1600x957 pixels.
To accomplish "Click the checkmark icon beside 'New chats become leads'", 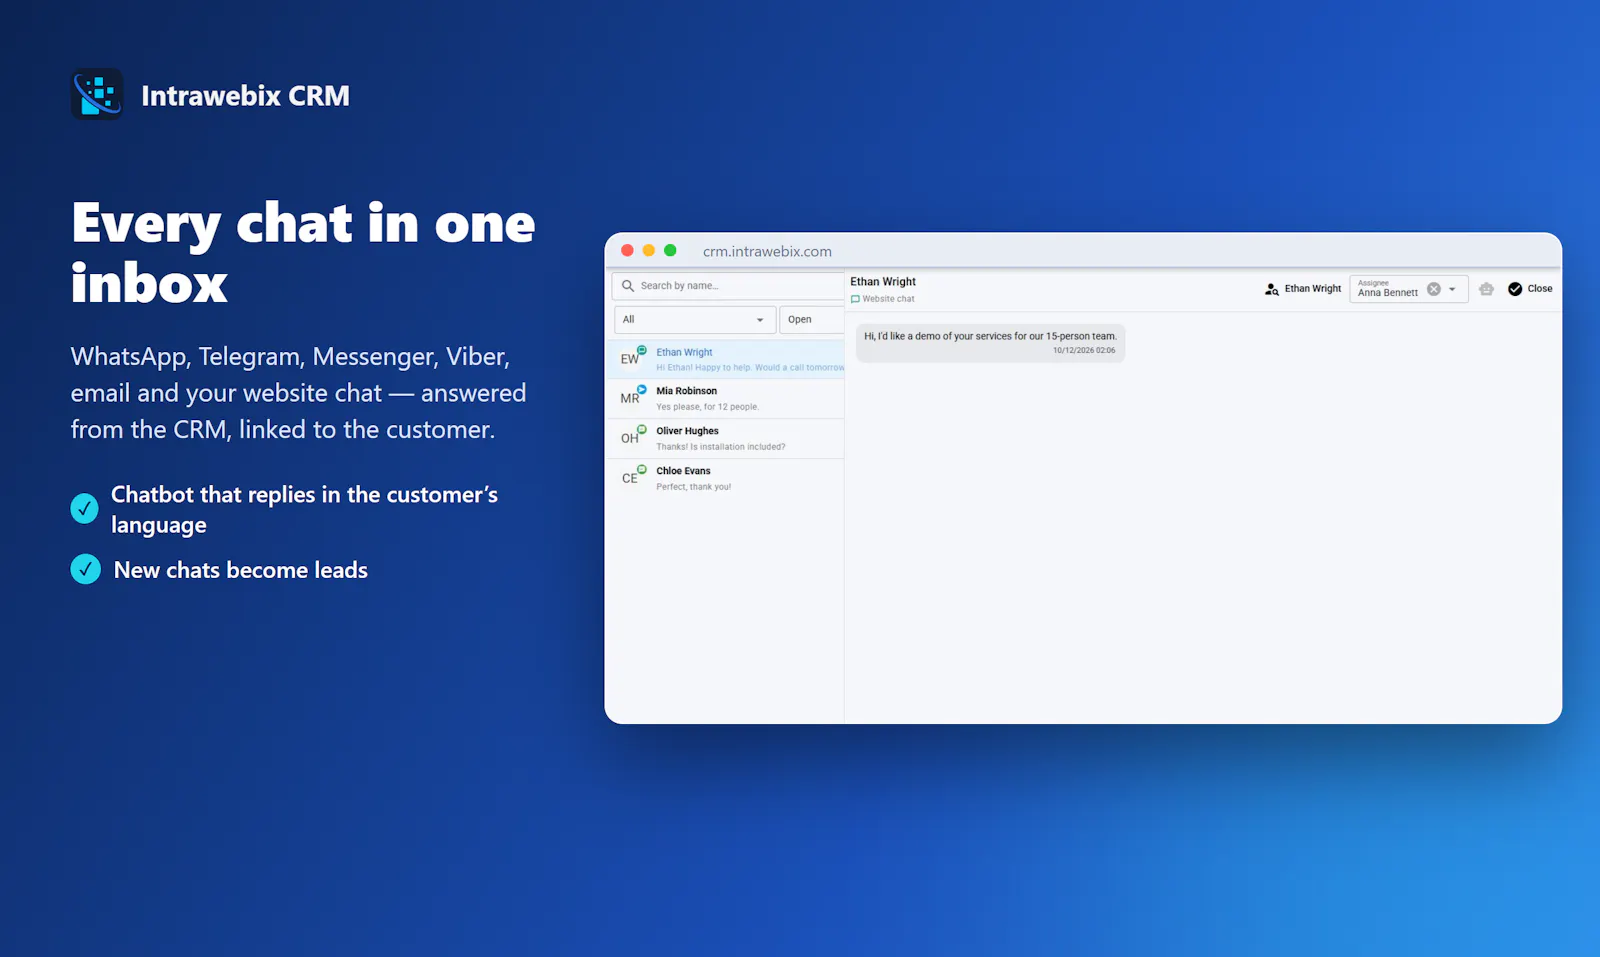I will 86,569.
